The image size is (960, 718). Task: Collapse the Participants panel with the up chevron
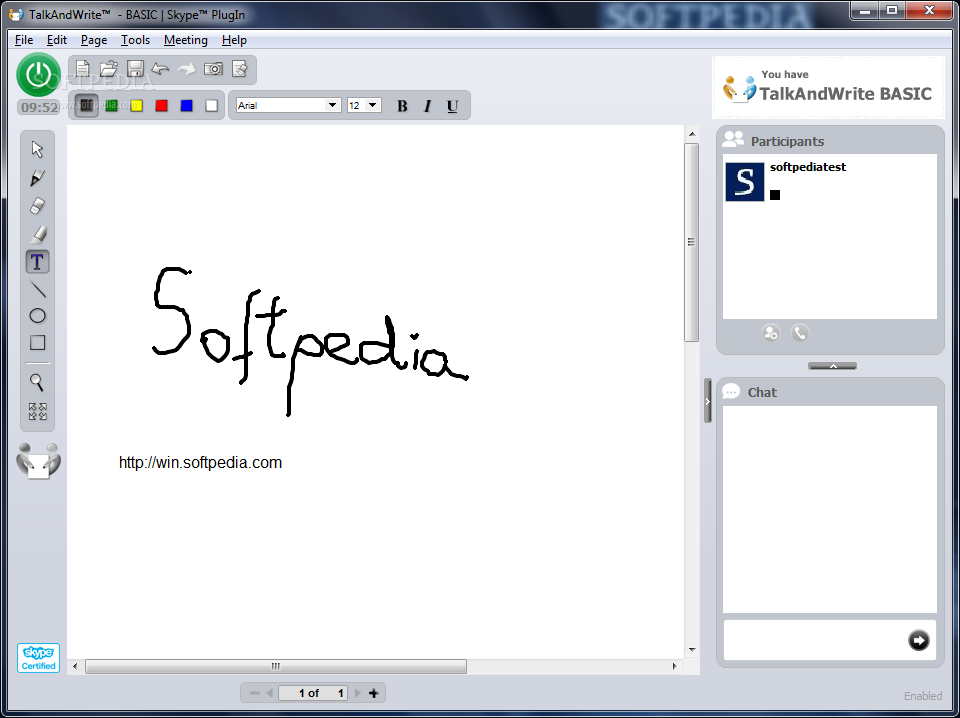[833, 366]
